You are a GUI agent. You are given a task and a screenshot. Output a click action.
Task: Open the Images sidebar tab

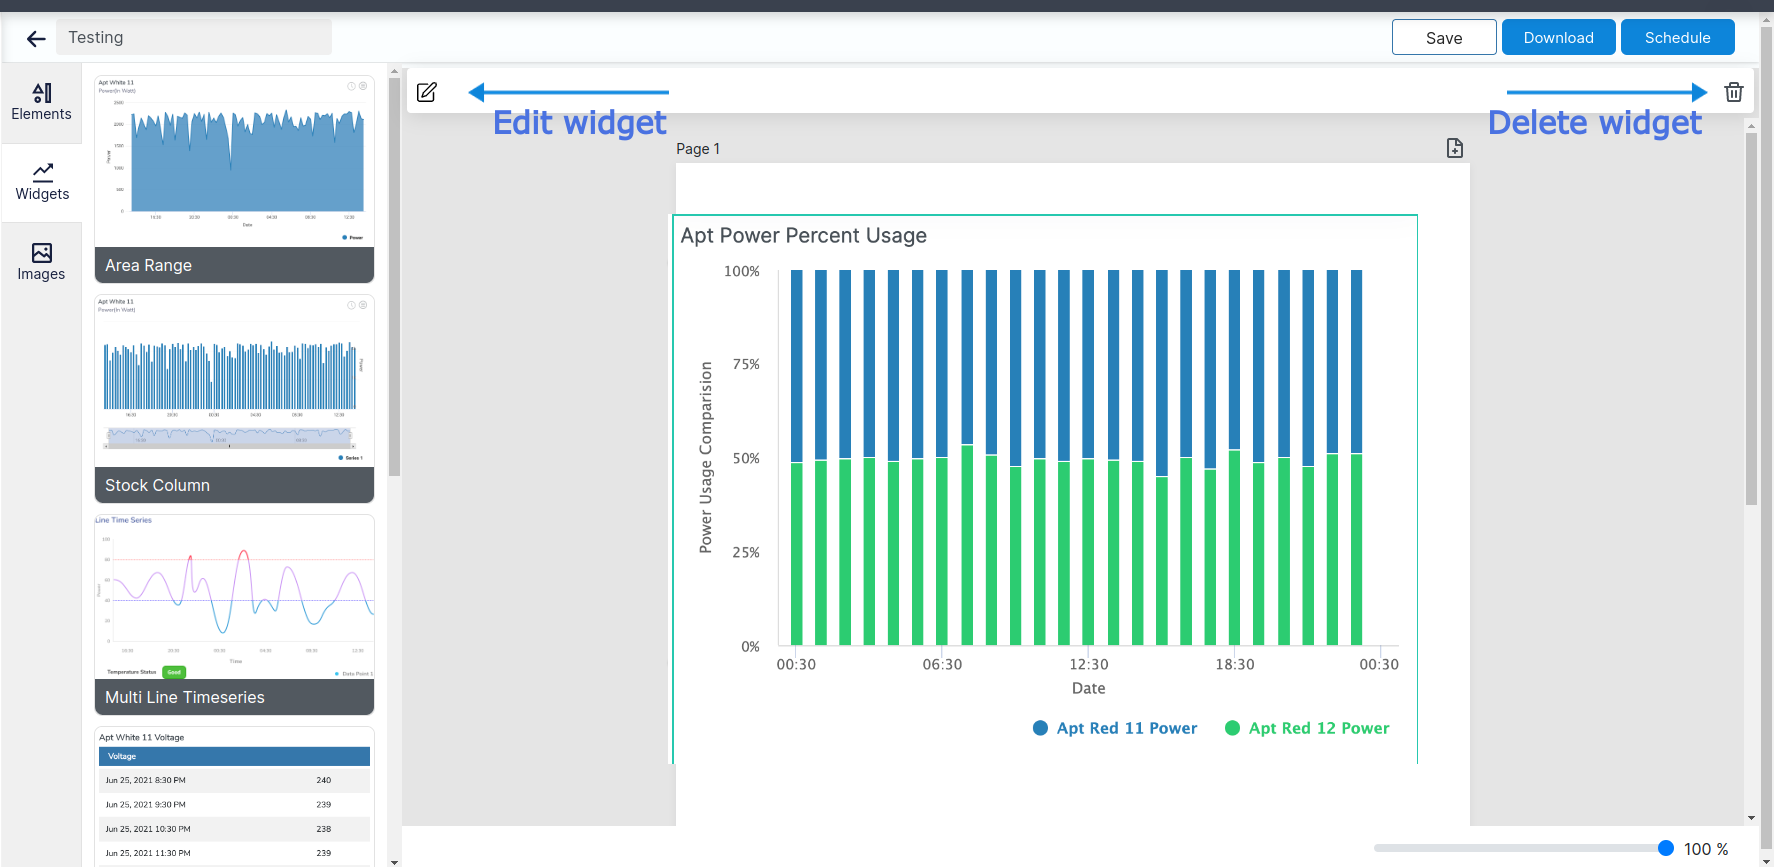(41, 262)
